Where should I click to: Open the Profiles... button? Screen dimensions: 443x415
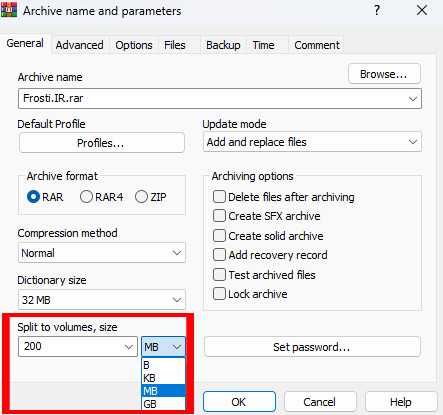coord(102,143)
